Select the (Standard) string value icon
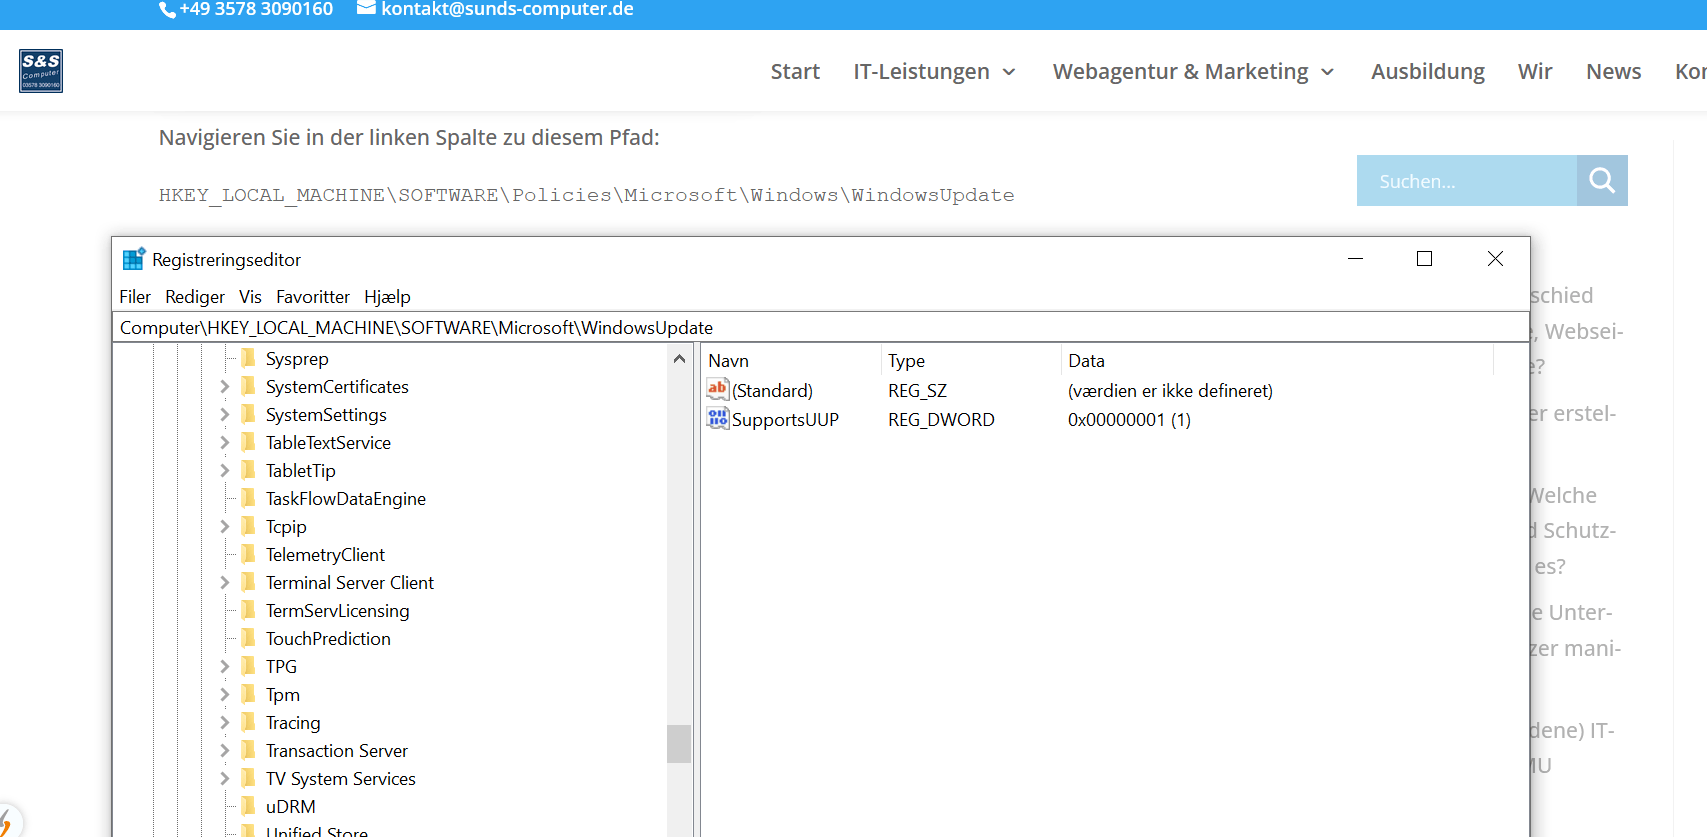The image size is (1707, 837). click(718, 390)
